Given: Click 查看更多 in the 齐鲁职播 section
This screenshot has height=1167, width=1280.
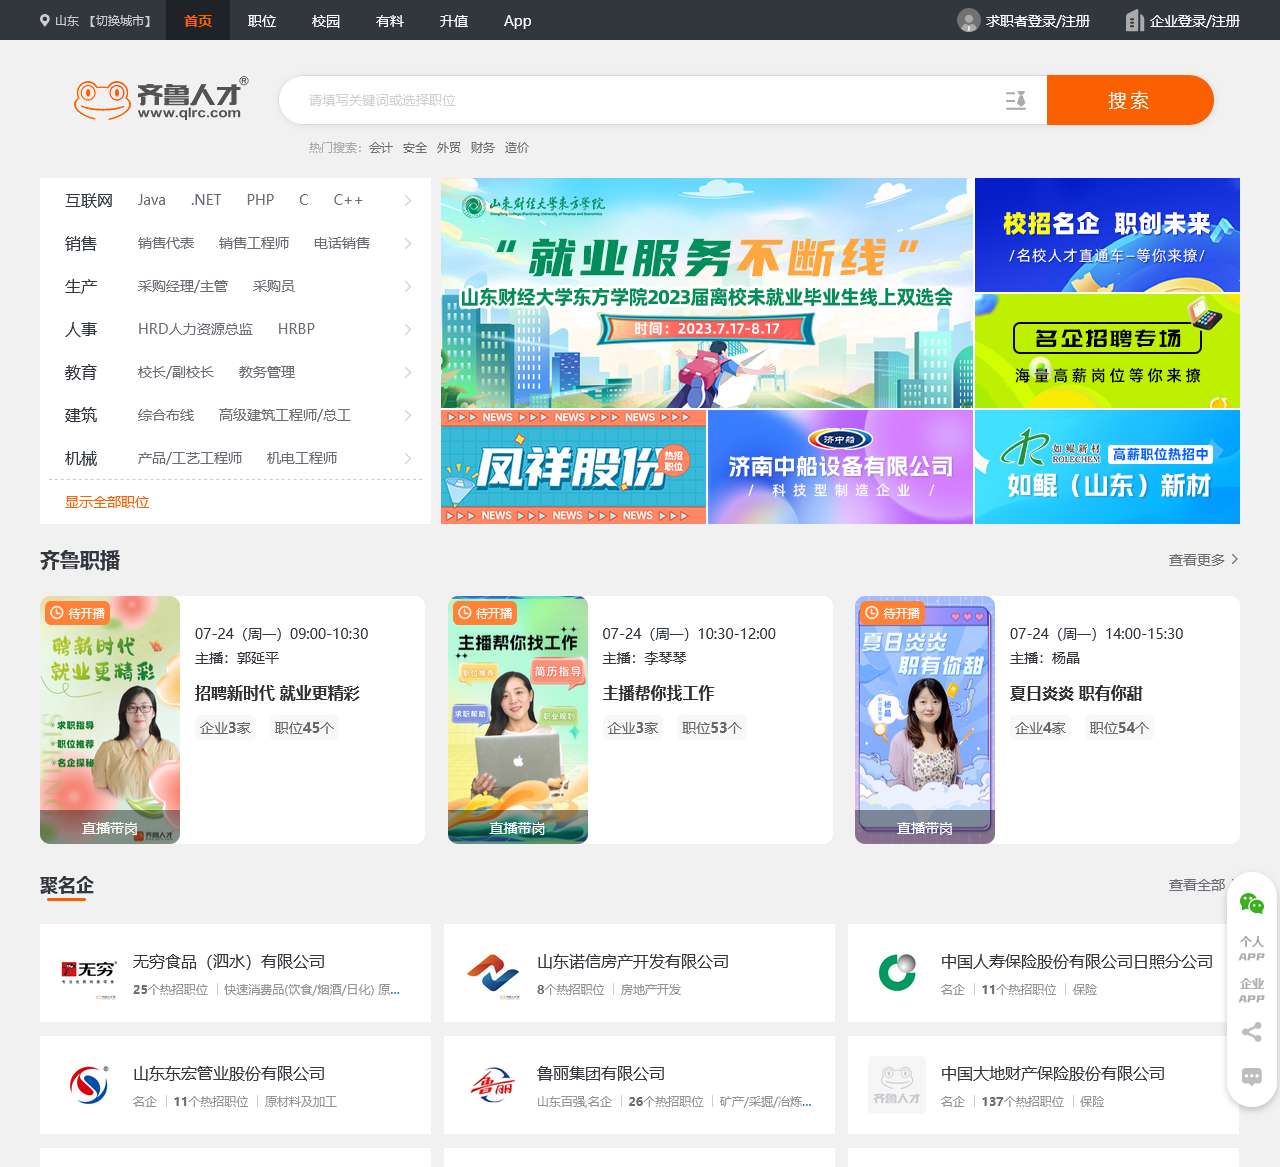Looking at the screenshot, I should point(1203,560).
